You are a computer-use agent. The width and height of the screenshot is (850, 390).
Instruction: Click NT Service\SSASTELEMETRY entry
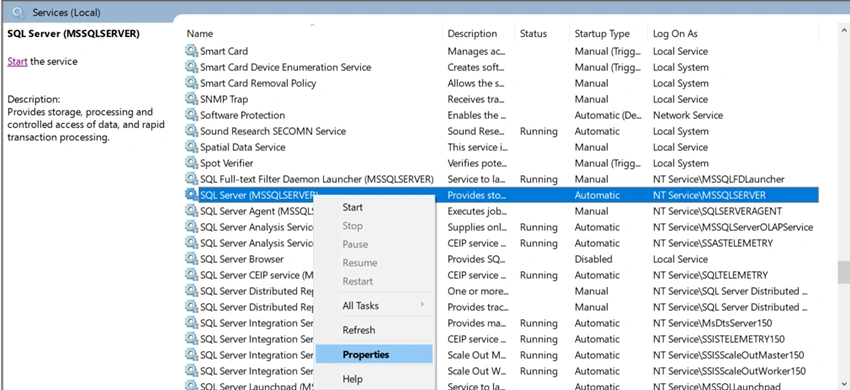[x=713, y=243]
